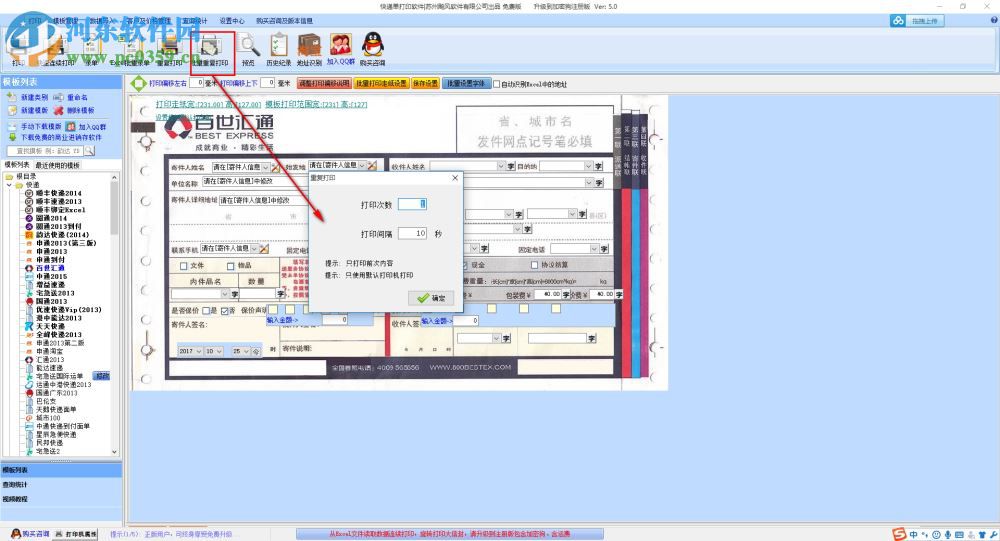The height and width of the screenshot is (541, 1000).
Task: Select 韵达快递(2014) in the template tree
Action: coord(62,235)
